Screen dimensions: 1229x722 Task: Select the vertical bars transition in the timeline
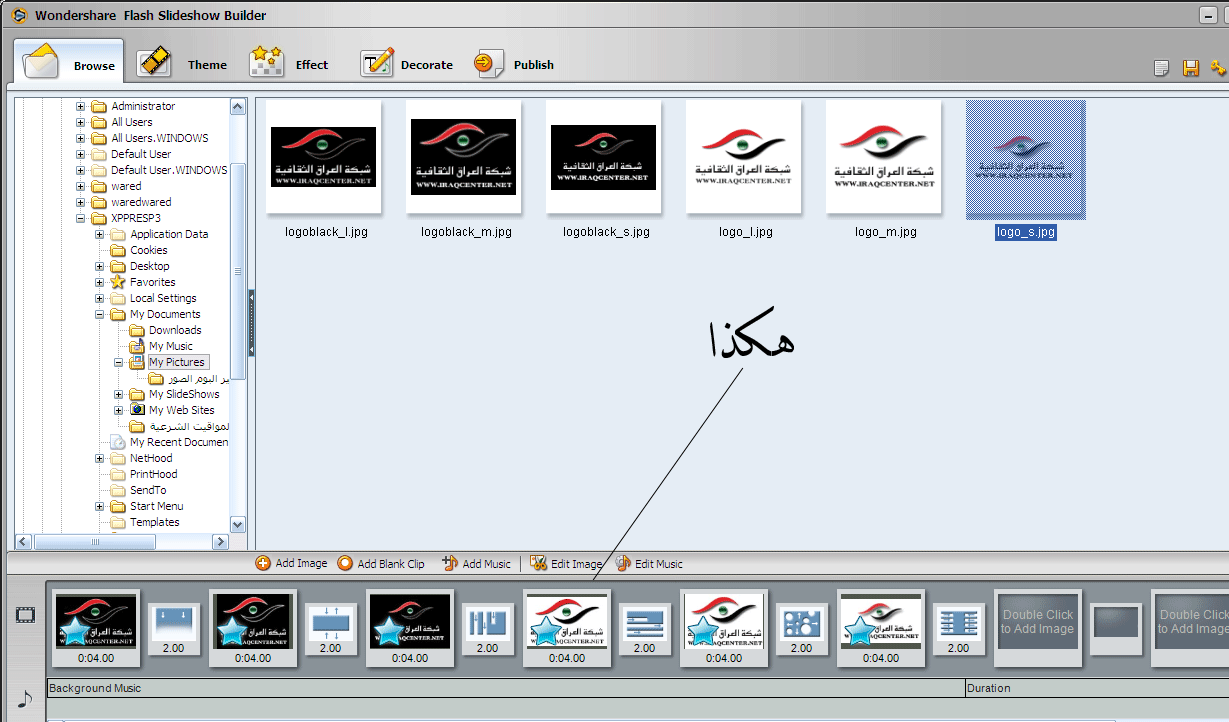point(487,629)
